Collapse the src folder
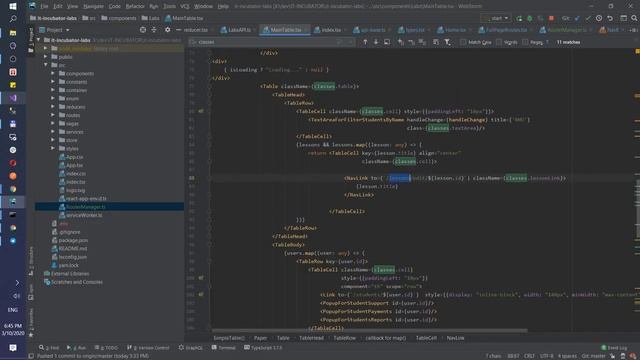Viewport: 640px width, 360px height. 46,65
